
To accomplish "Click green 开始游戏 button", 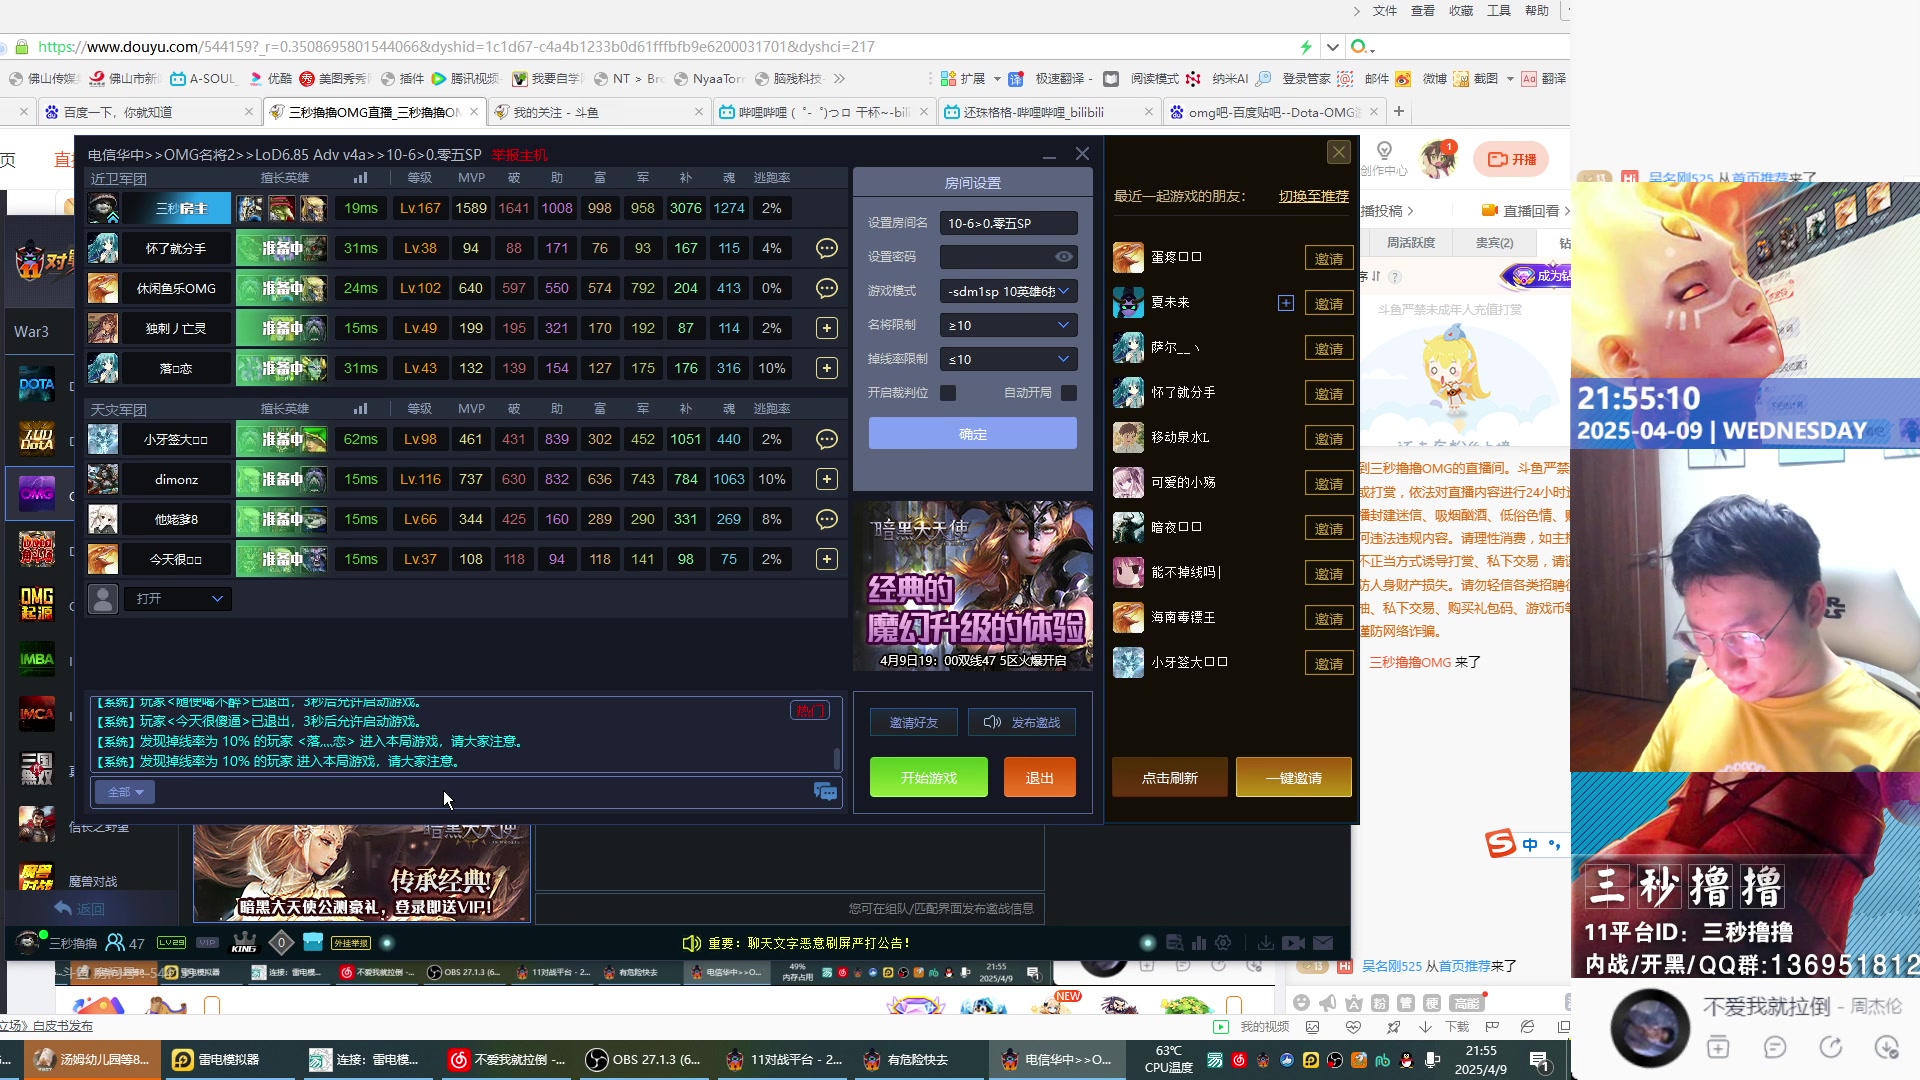I will pos(928,778).
